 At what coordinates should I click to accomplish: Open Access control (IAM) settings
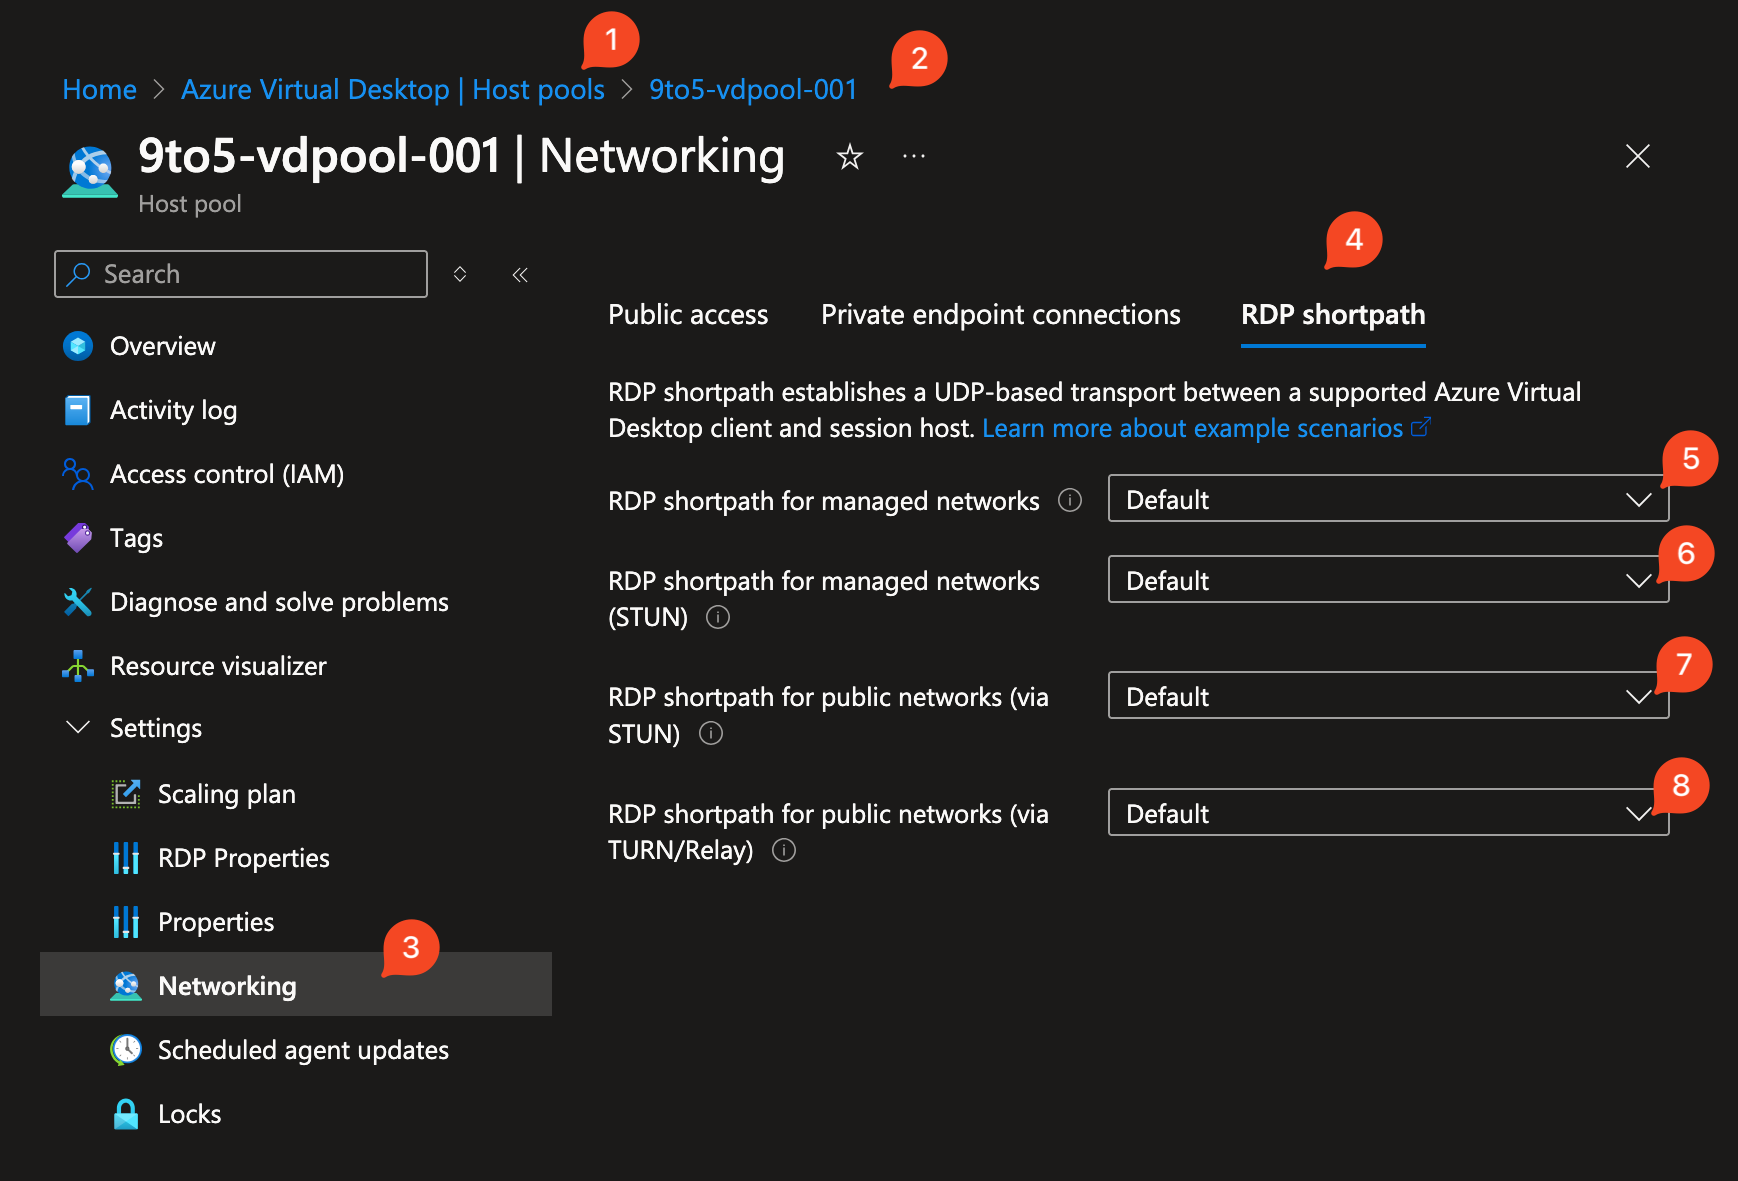pyautogui.click(x=226, y=474)
